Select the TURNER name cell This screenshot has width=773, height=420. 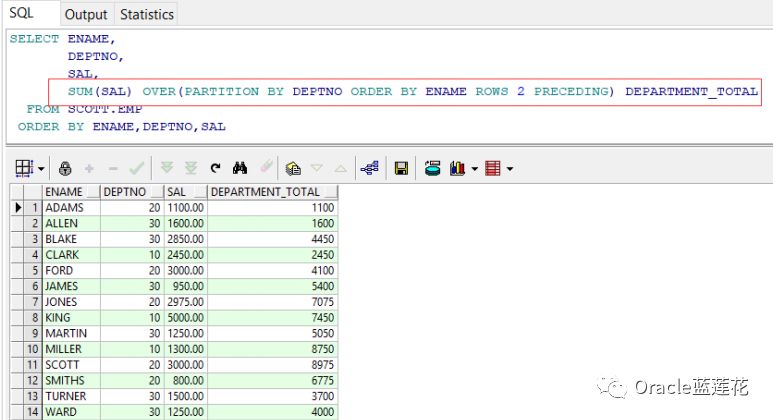(71, 396)
